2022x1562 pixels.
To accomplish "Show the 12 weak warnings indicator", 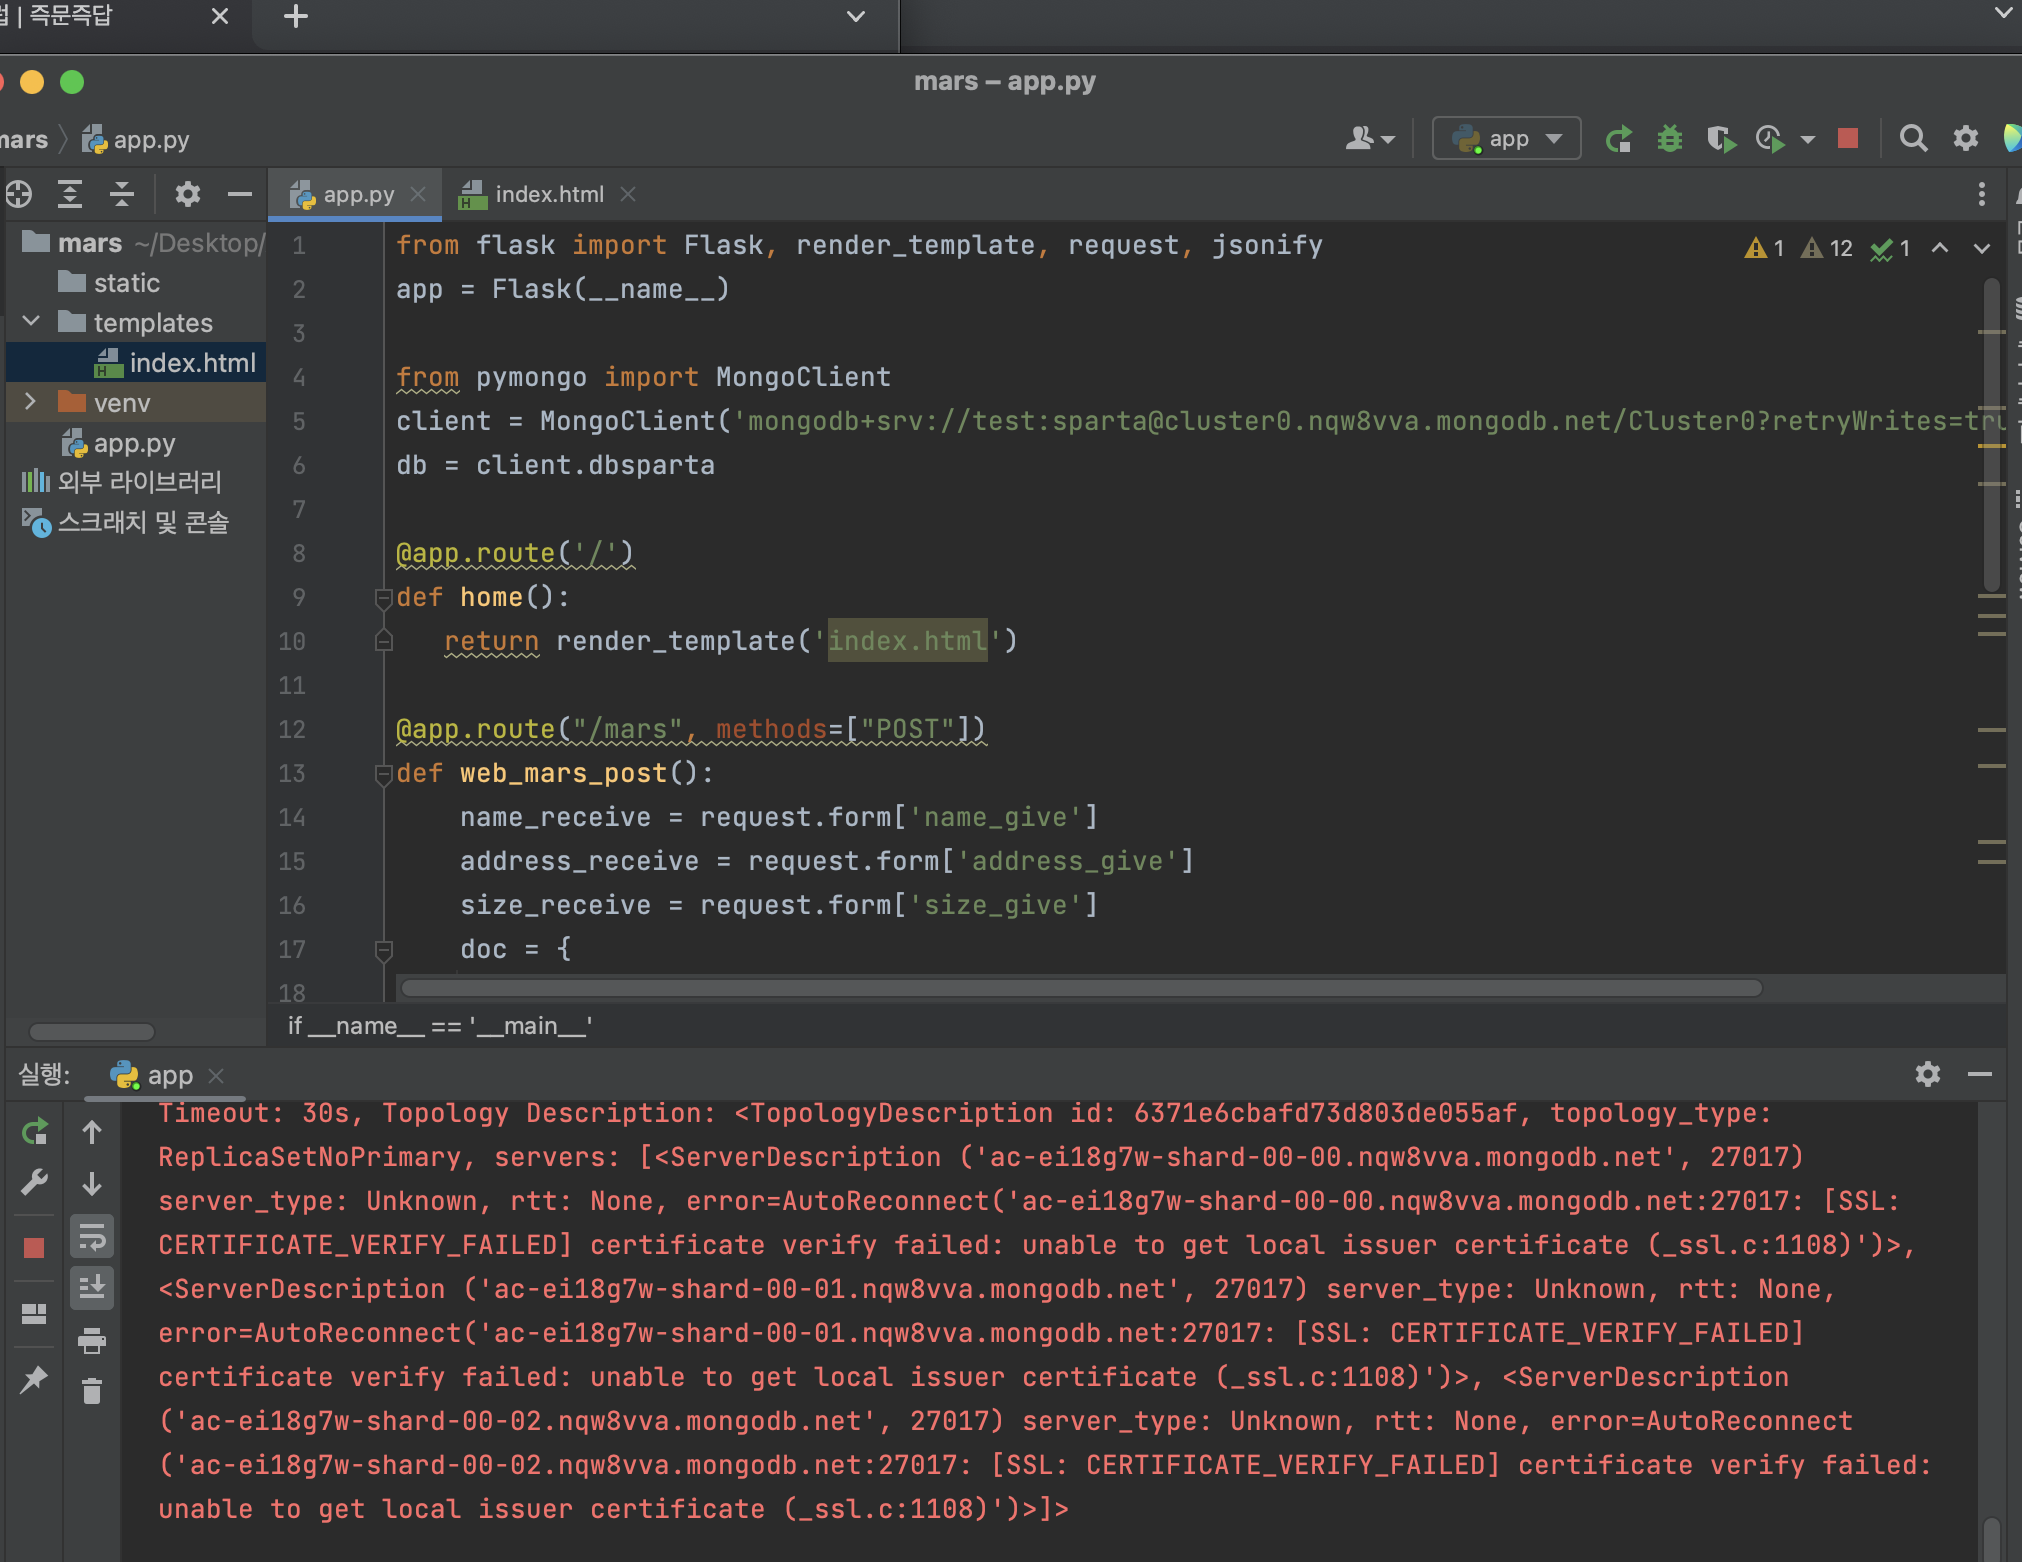I will click(x=1827, y=248).
